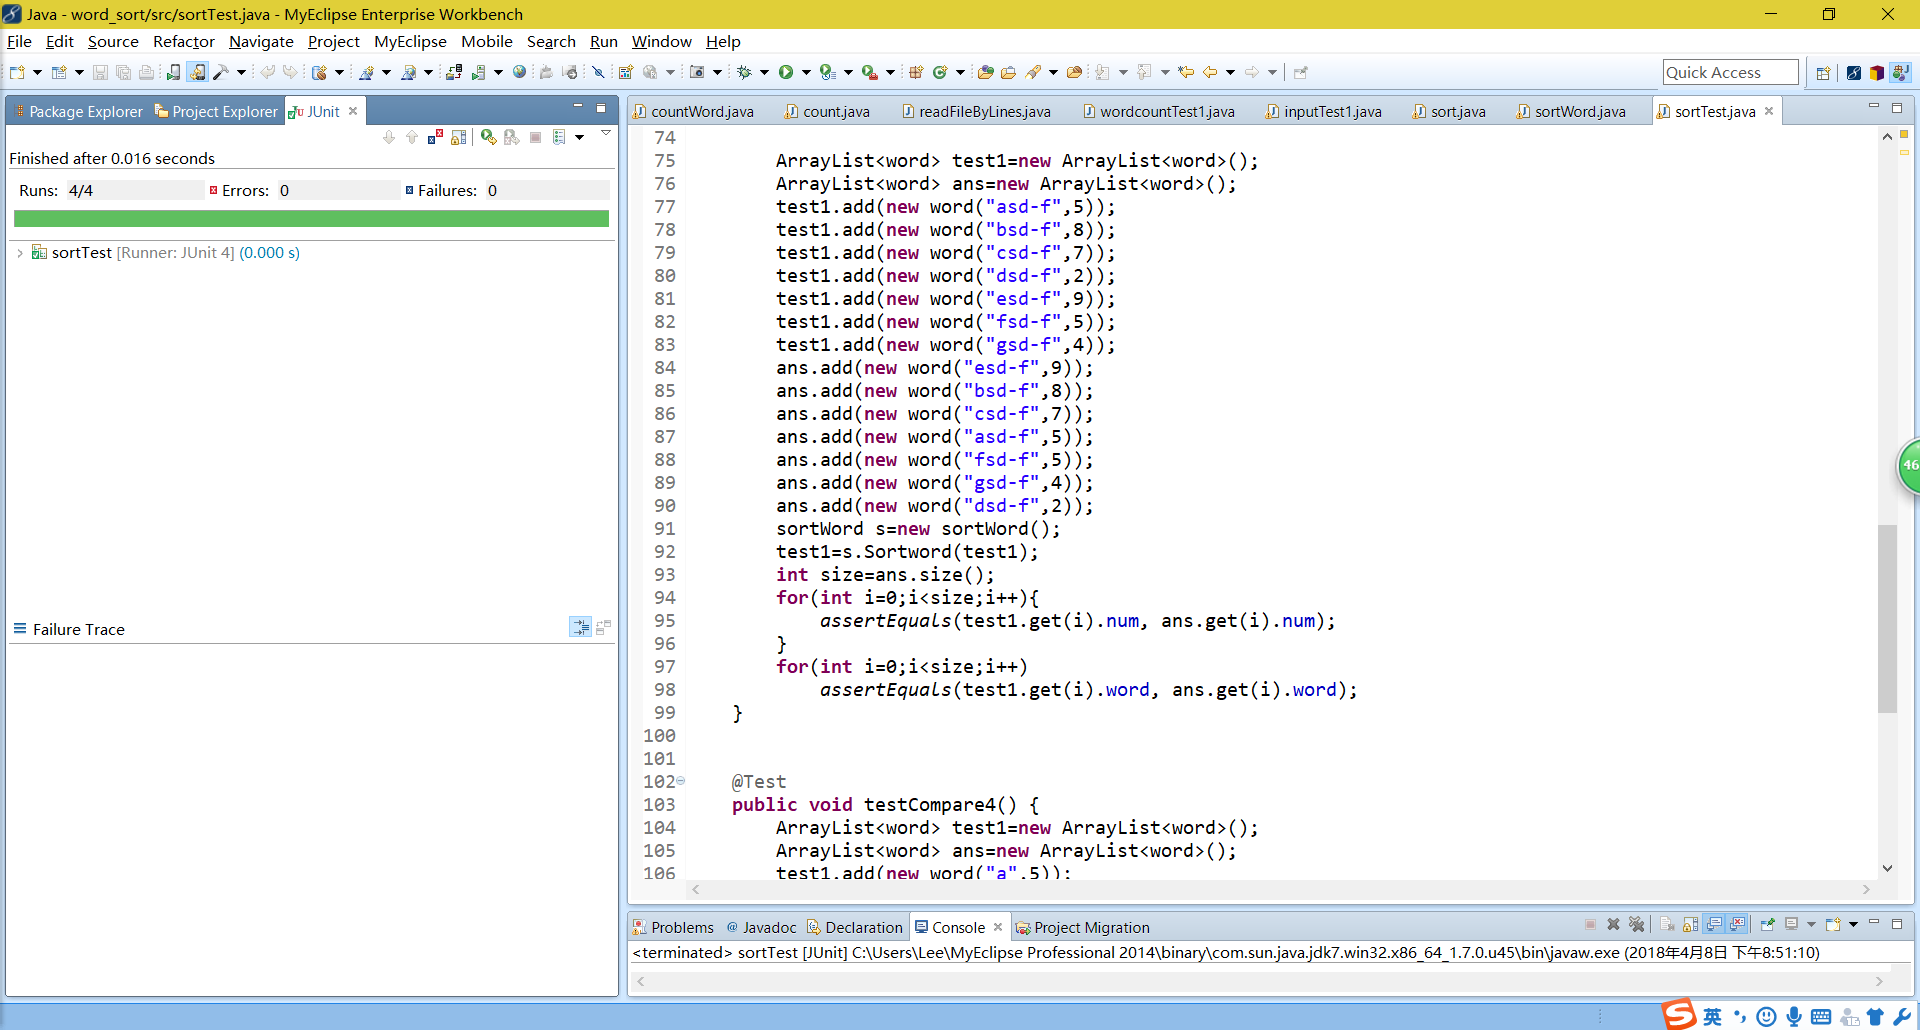Image resolution: width=1920 pixels, height=1030 pixels.
Task: Toggle show console on standard output change
Action: click(x=1714, y=924)
